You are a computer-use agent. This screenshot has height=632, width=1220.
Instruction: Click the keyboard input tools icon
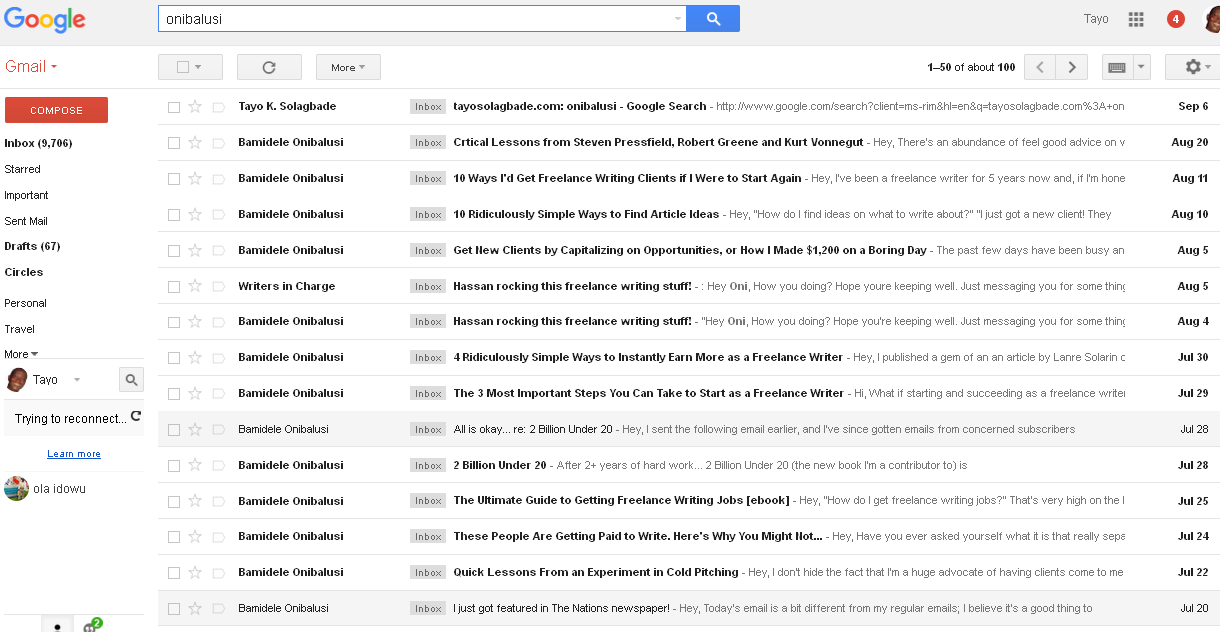1117,67
